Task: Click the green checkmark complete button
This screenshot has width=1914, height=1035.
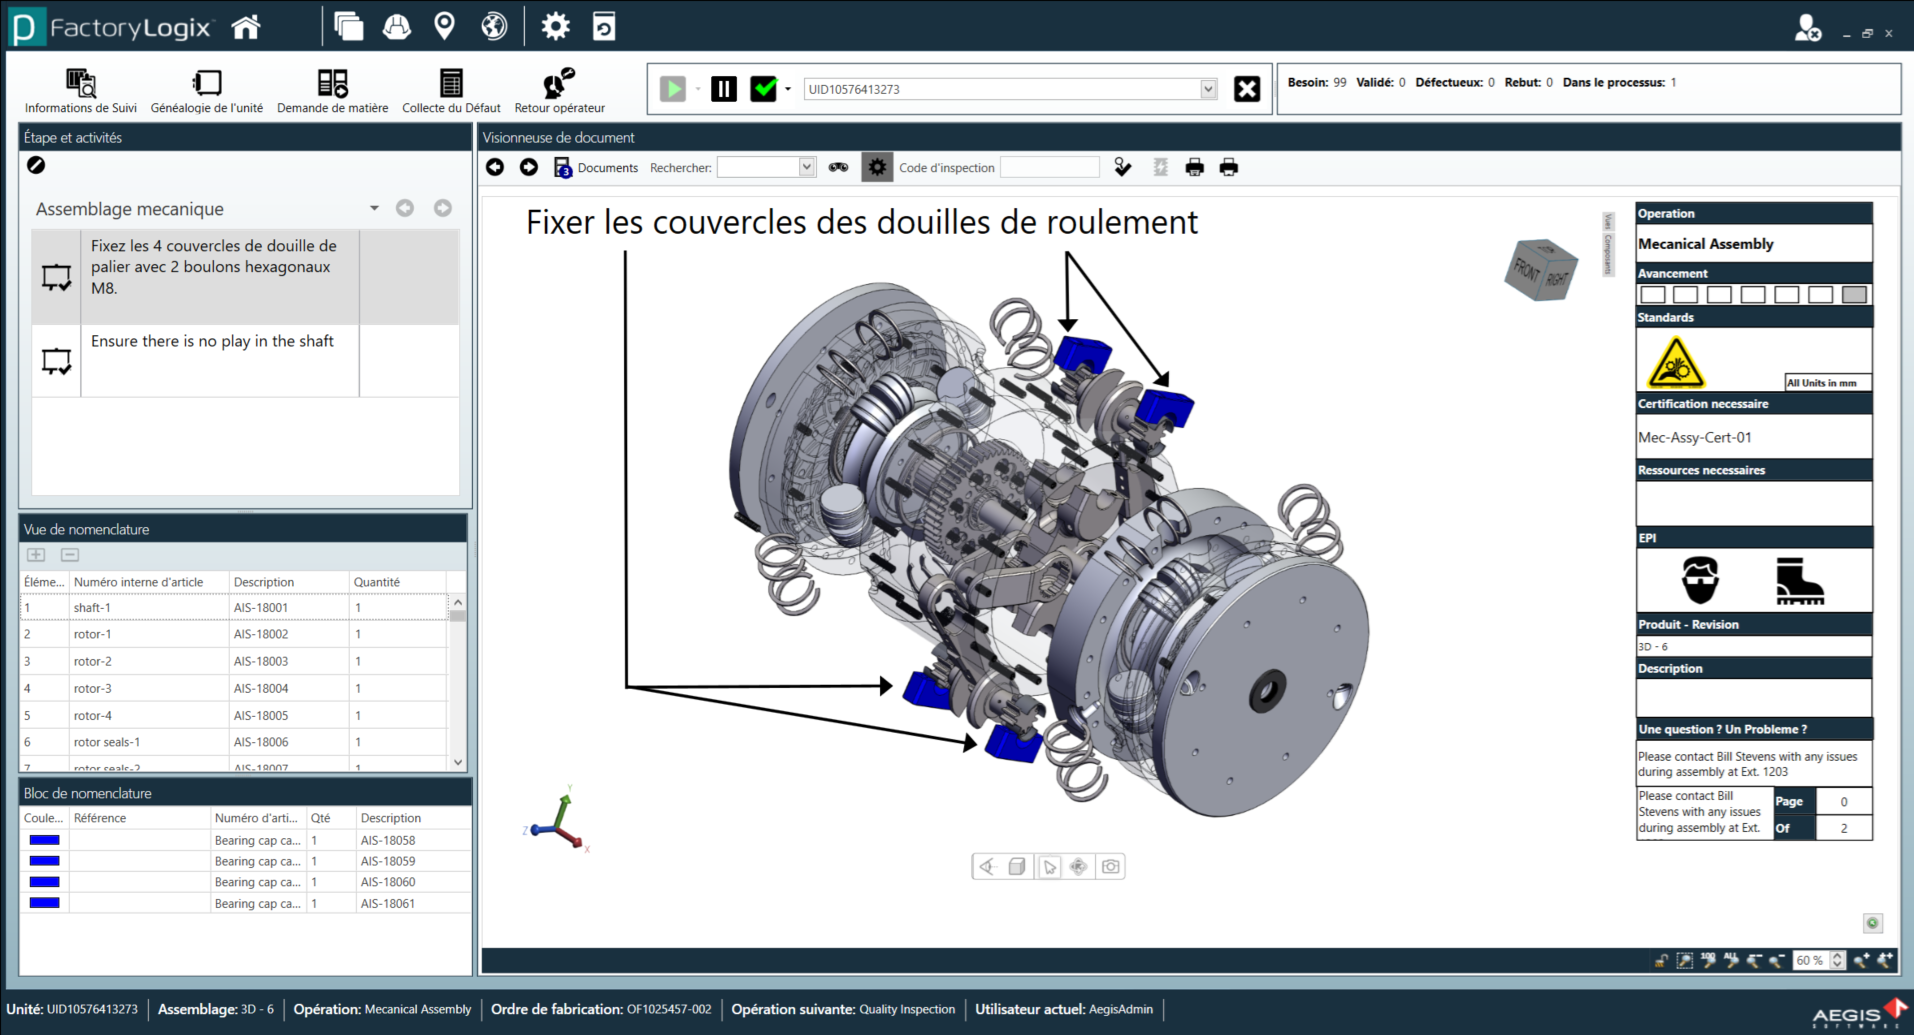Action: click(x=764, y=89)
